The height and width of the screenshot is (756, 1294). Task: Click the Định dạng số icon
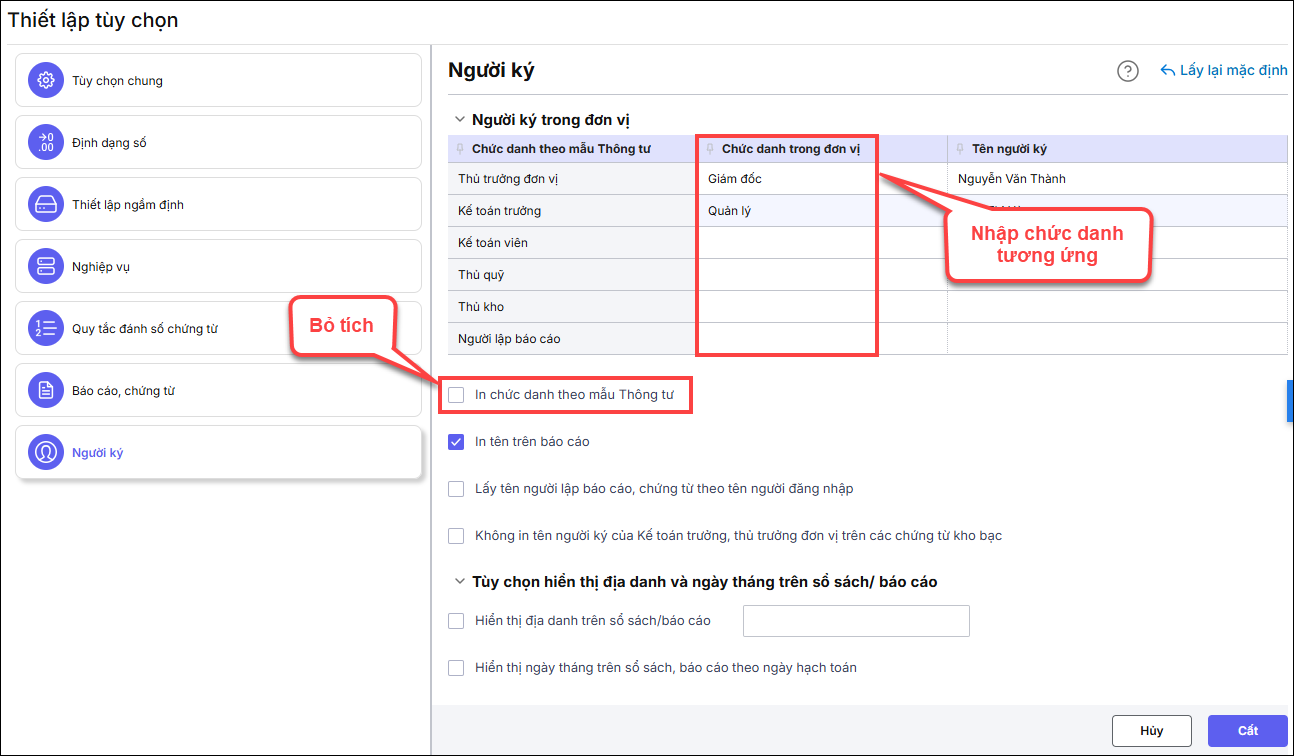[45, 143]
